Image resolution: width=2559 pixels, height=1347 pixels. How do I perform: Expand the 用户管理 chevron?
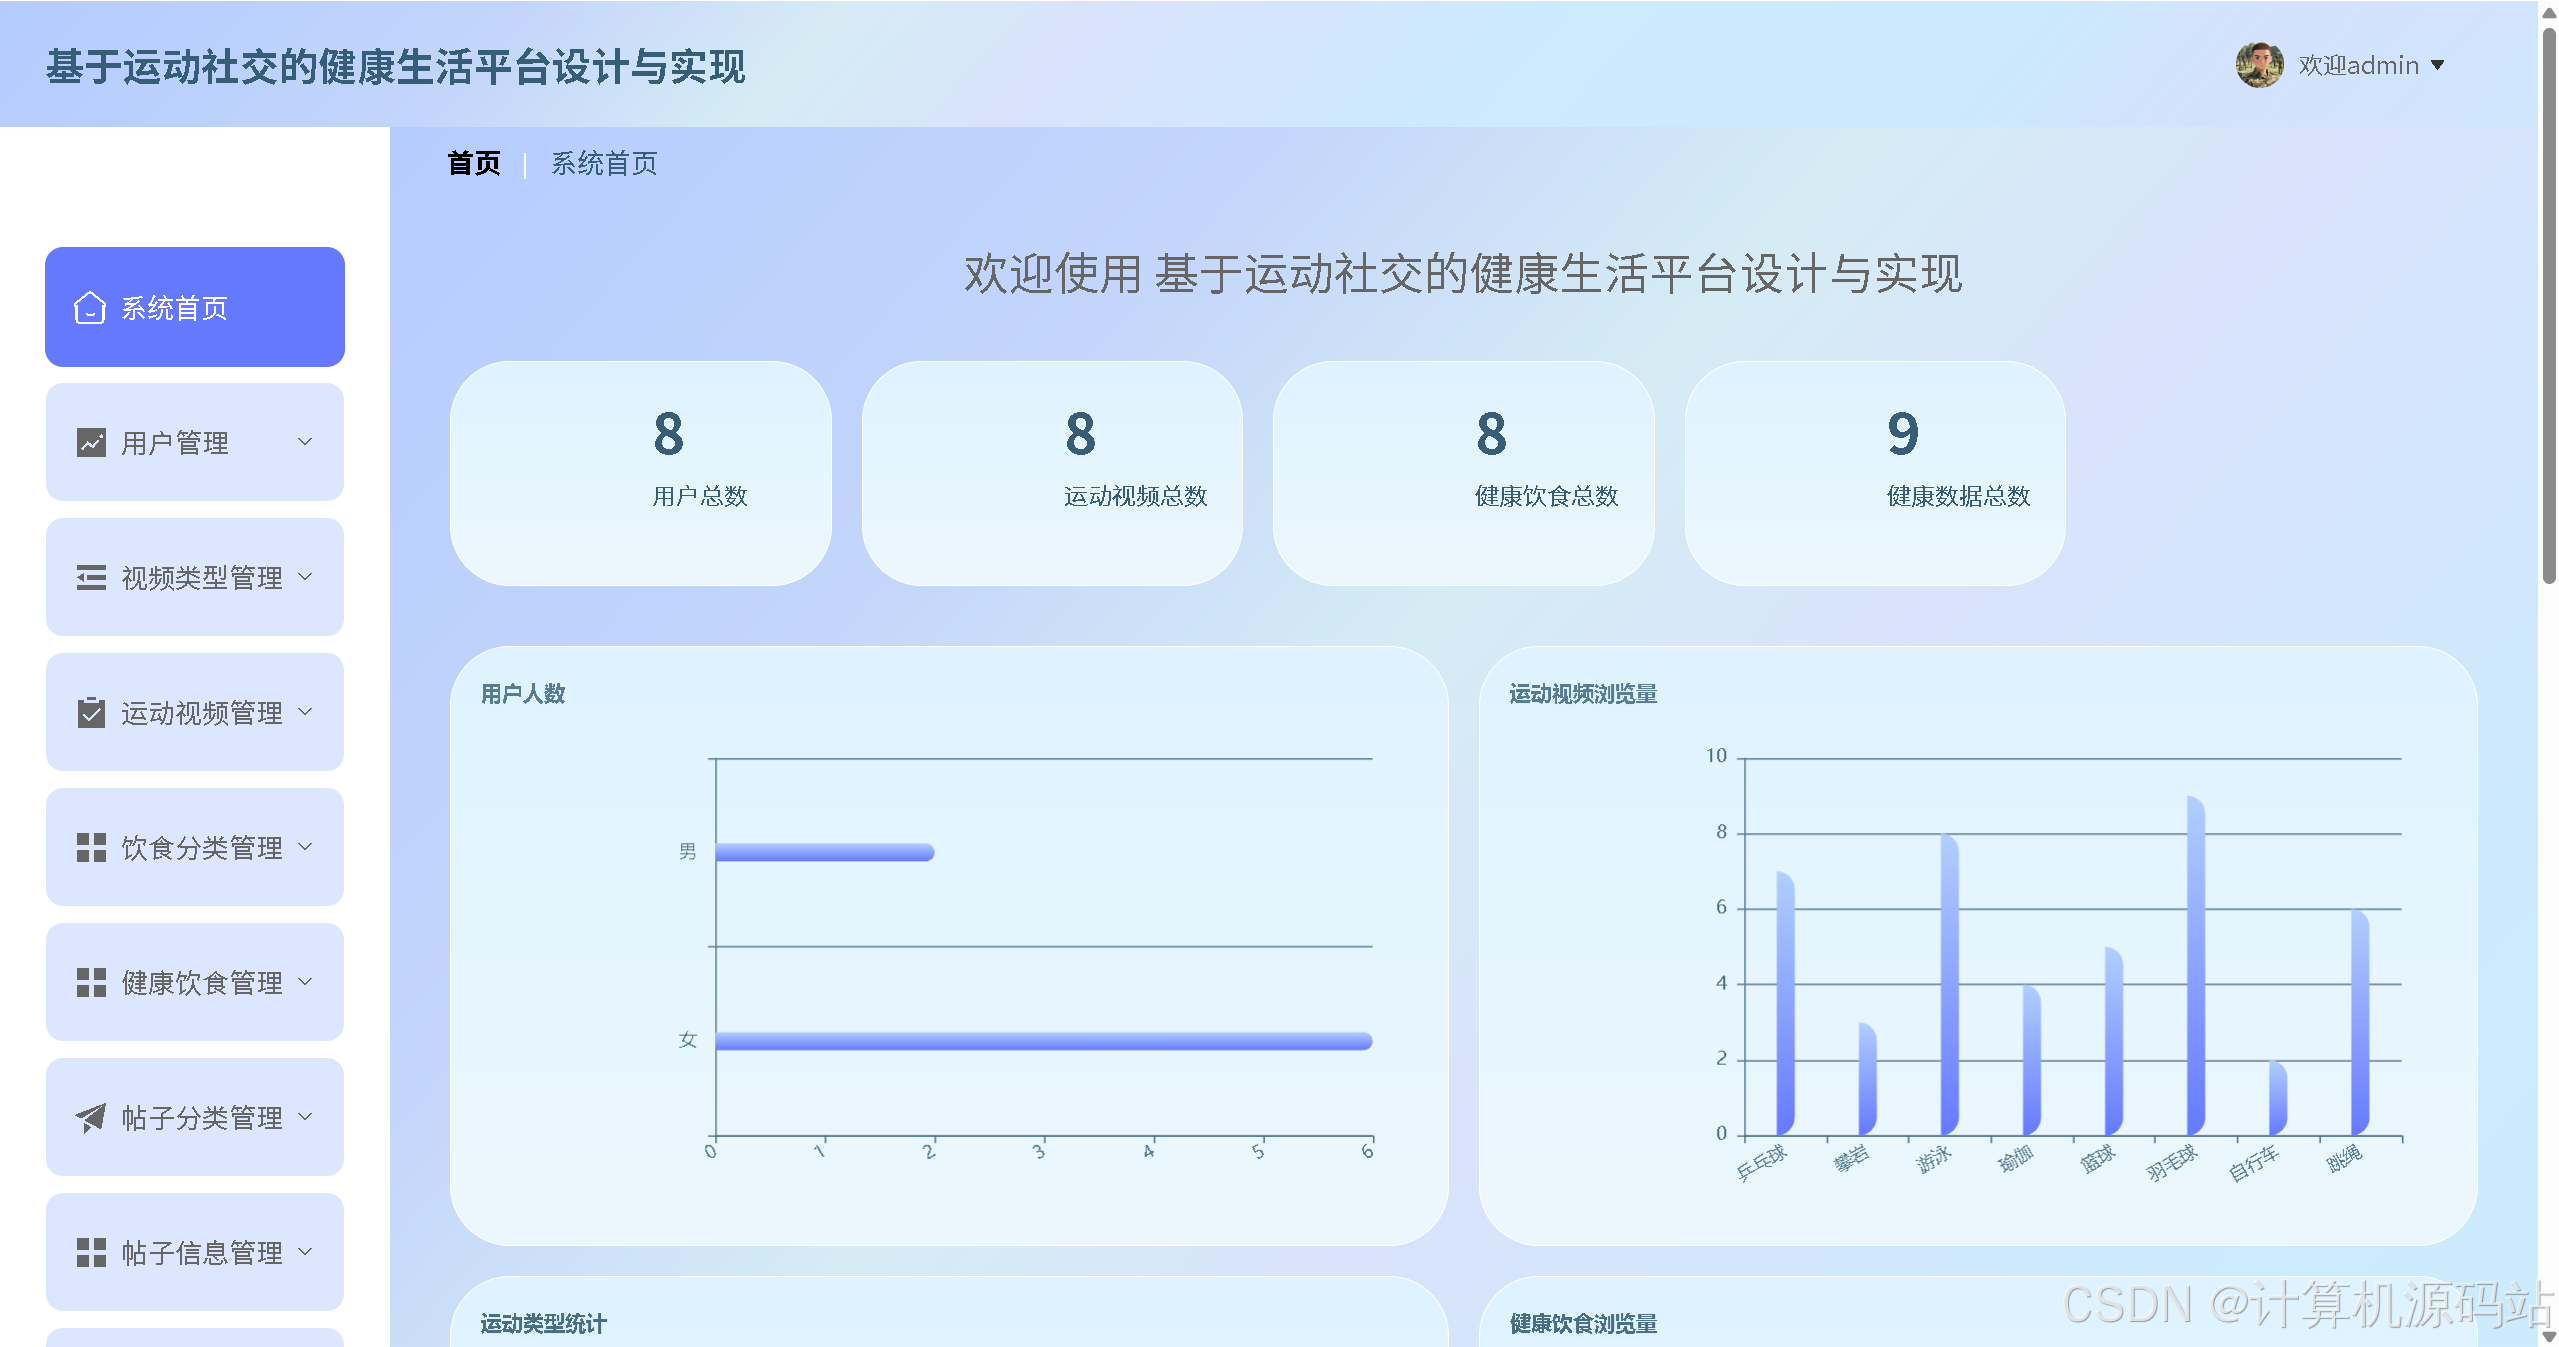[305, 441]
